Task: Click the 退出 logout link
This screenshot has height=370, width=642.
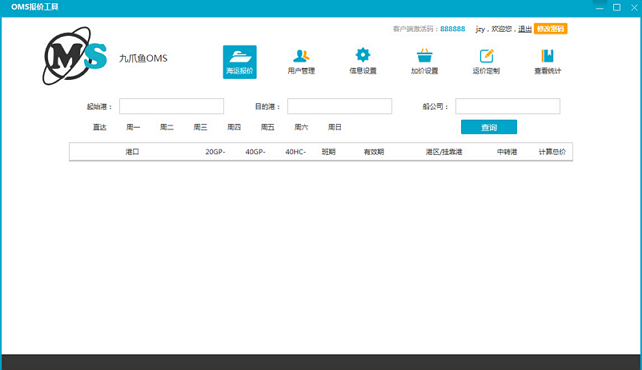Action: (x=525, y=29)
